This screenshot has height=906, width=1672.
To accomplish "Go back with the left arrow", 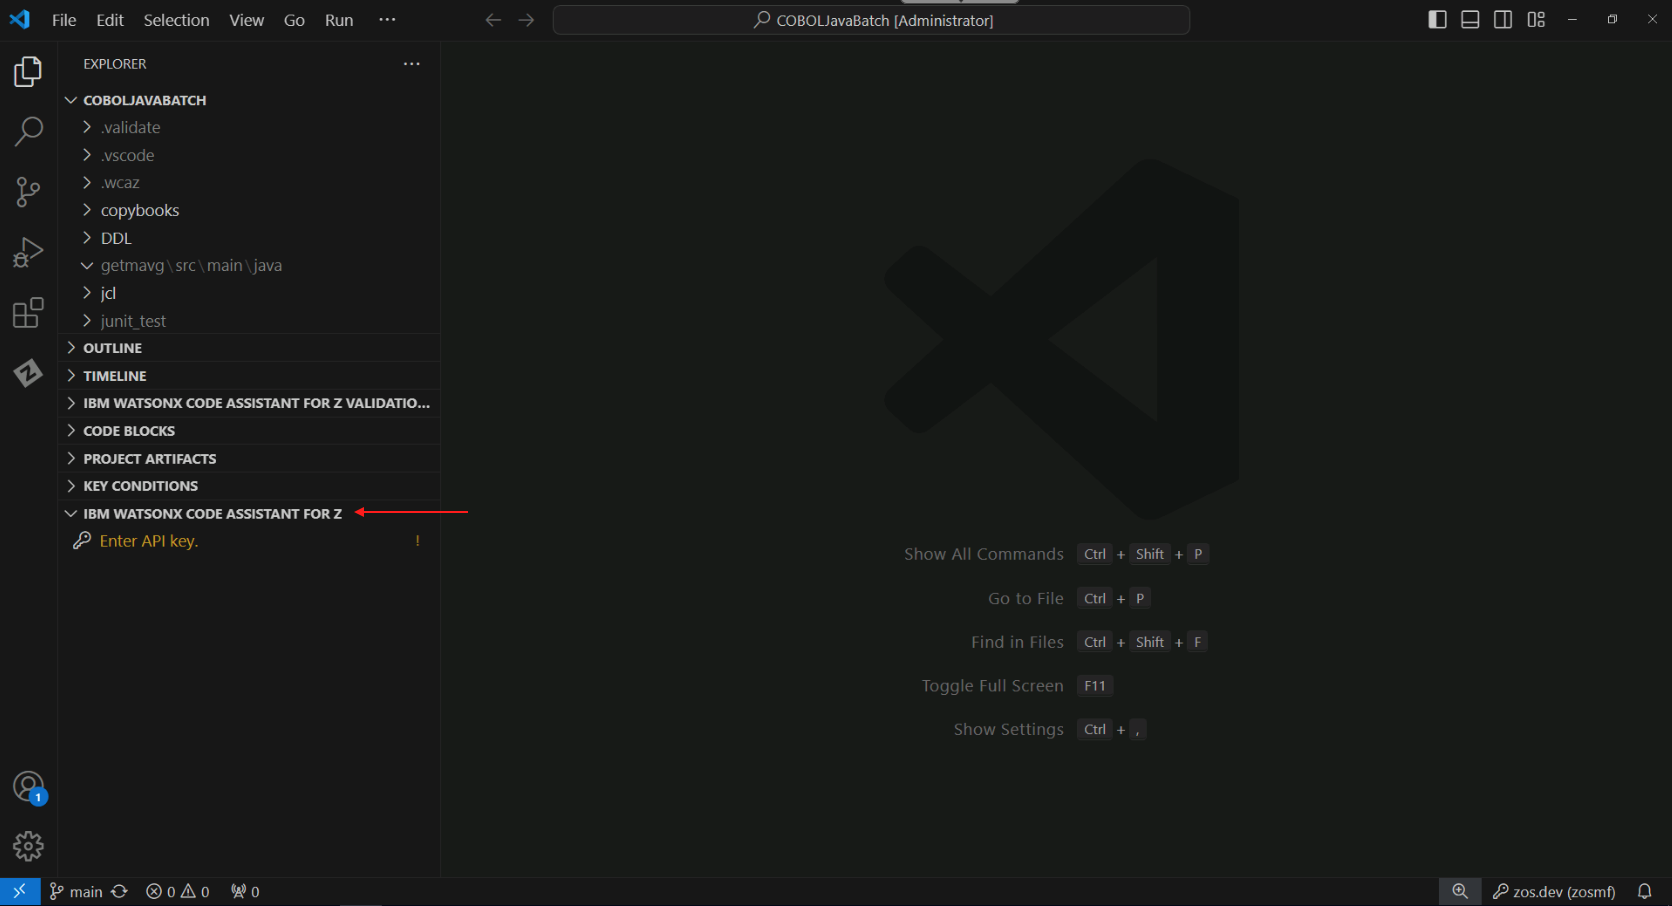I will 493,20.
